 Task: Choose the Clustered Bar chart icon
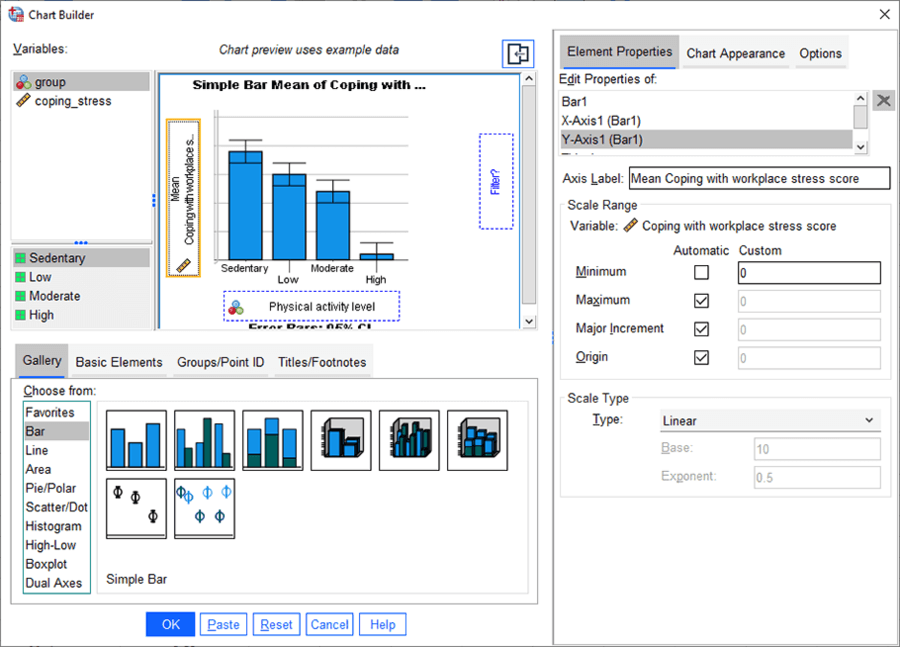(x=204, y=440)
